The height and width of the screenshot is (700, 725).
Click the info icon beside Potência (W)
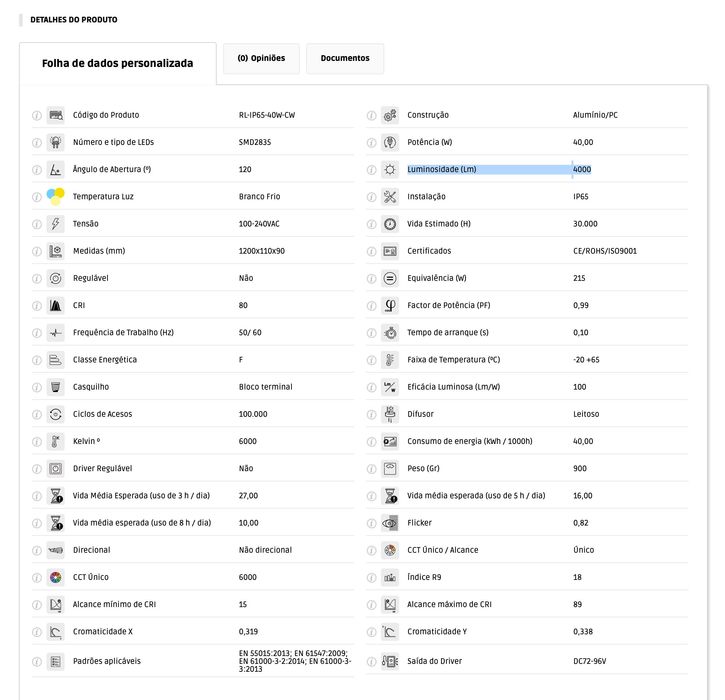point(371,143)
